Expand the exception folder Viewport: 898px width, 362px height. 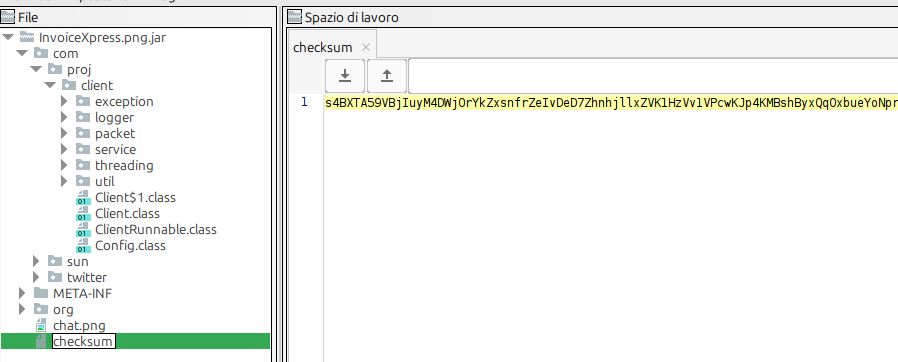pos(64,101)
